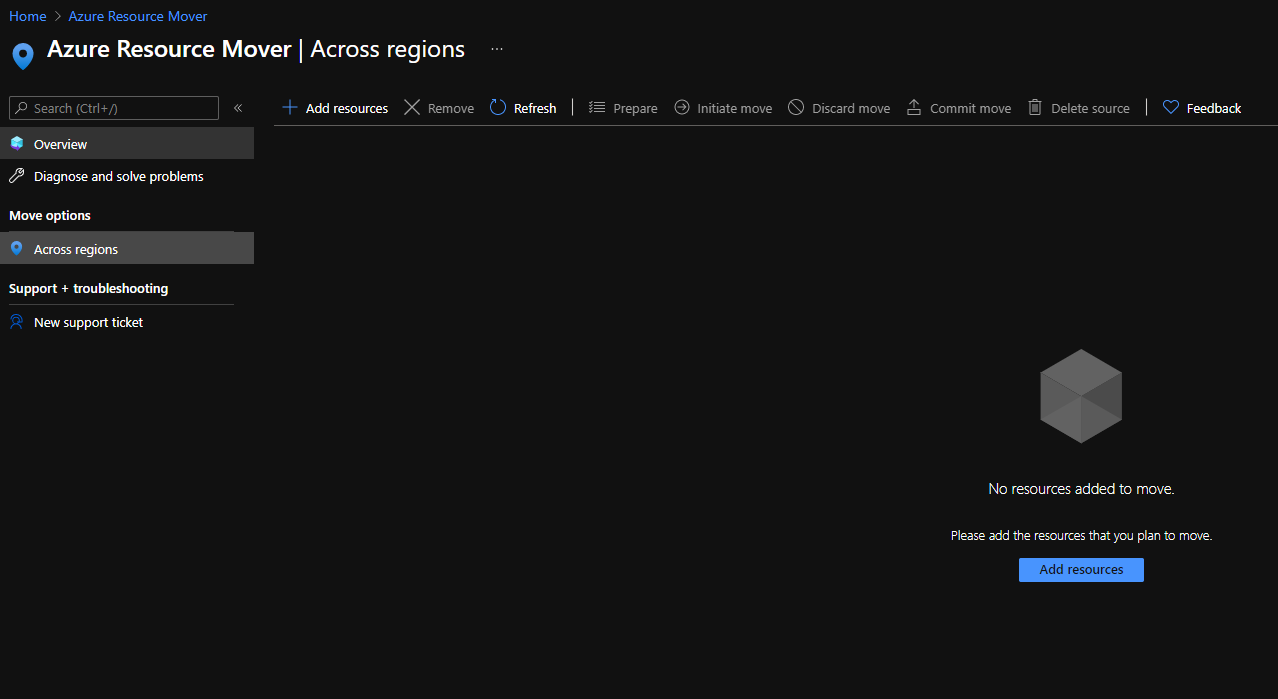1278x699 pixels.
Task: Click the blue Add resources button
Action: (x=1081, y=569)
